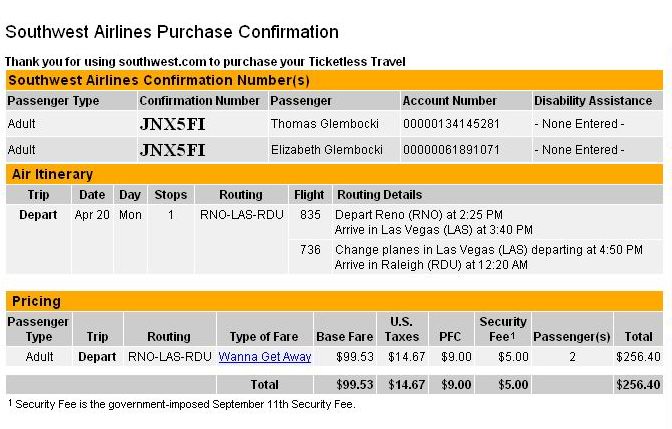Click flight number 736
The width and height of the screenshot is (672, 429).
pyautogui.click(x=310, y=249)
